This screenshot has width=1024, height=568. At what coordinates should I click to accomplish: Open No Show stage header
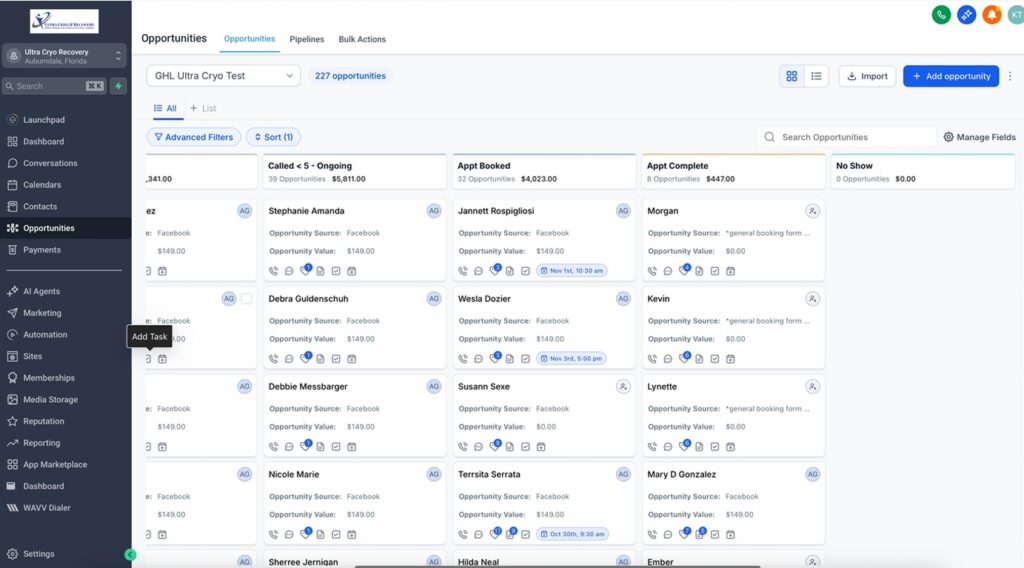pyautogui.click(x=923, y=172)
